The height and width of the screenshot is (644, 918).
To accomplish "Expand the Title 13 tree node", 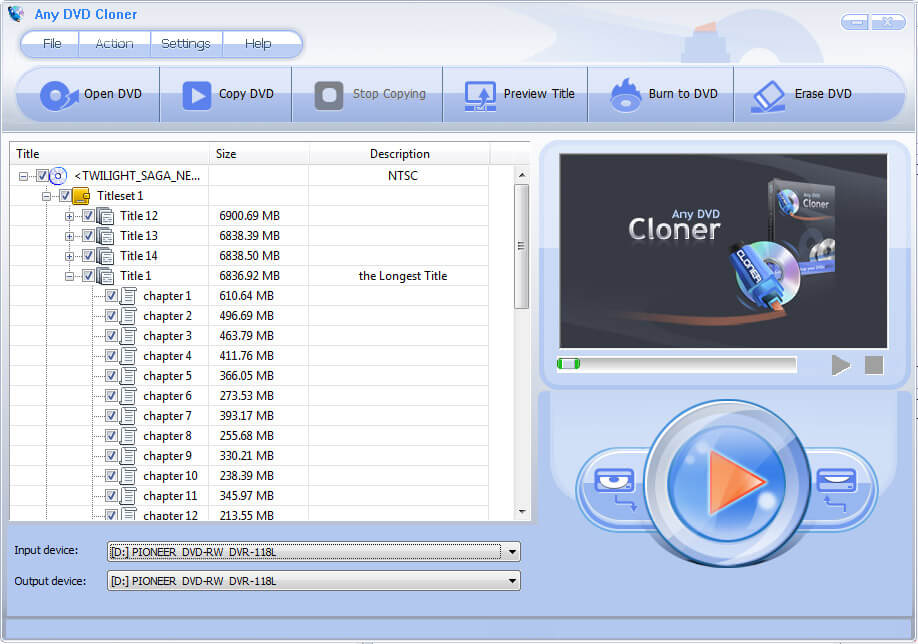I will click(70, 236).
